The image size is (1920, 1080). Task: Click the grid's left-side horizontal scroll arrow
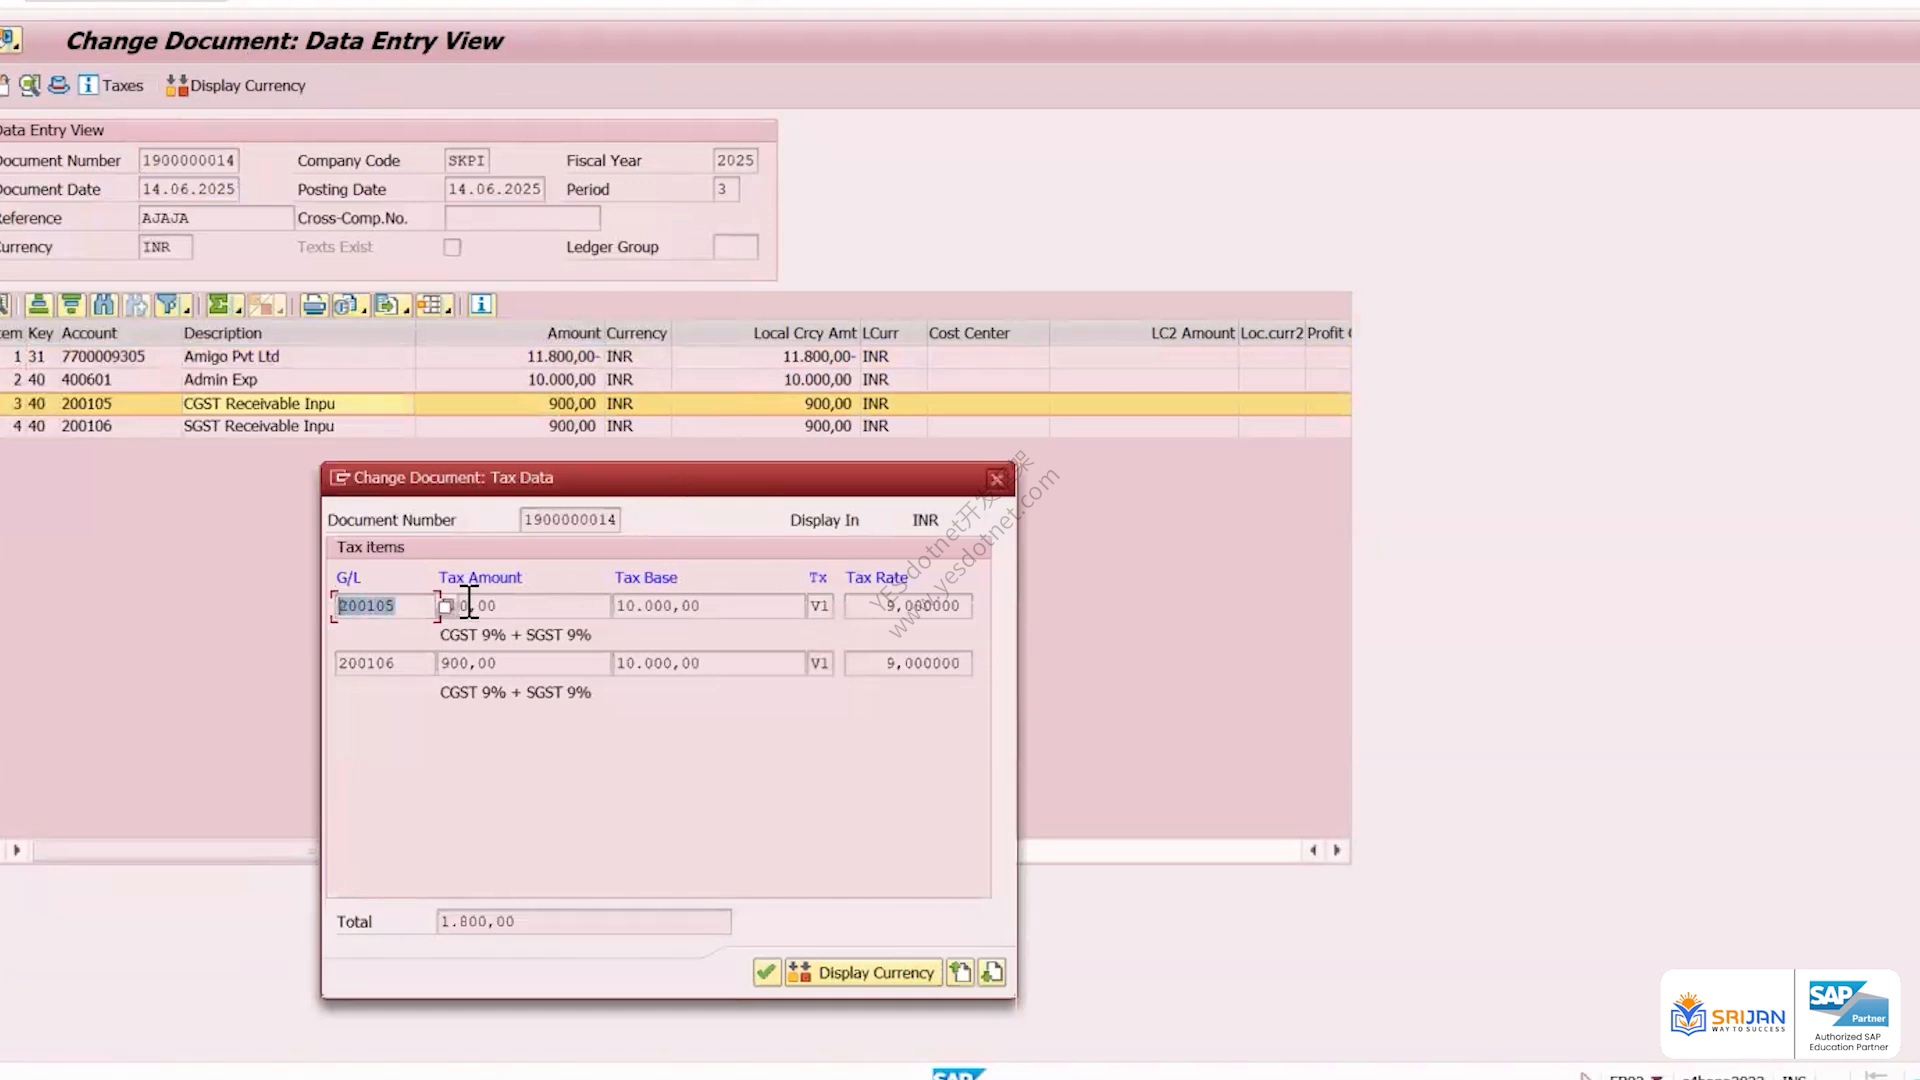click(x=16, y=850)
